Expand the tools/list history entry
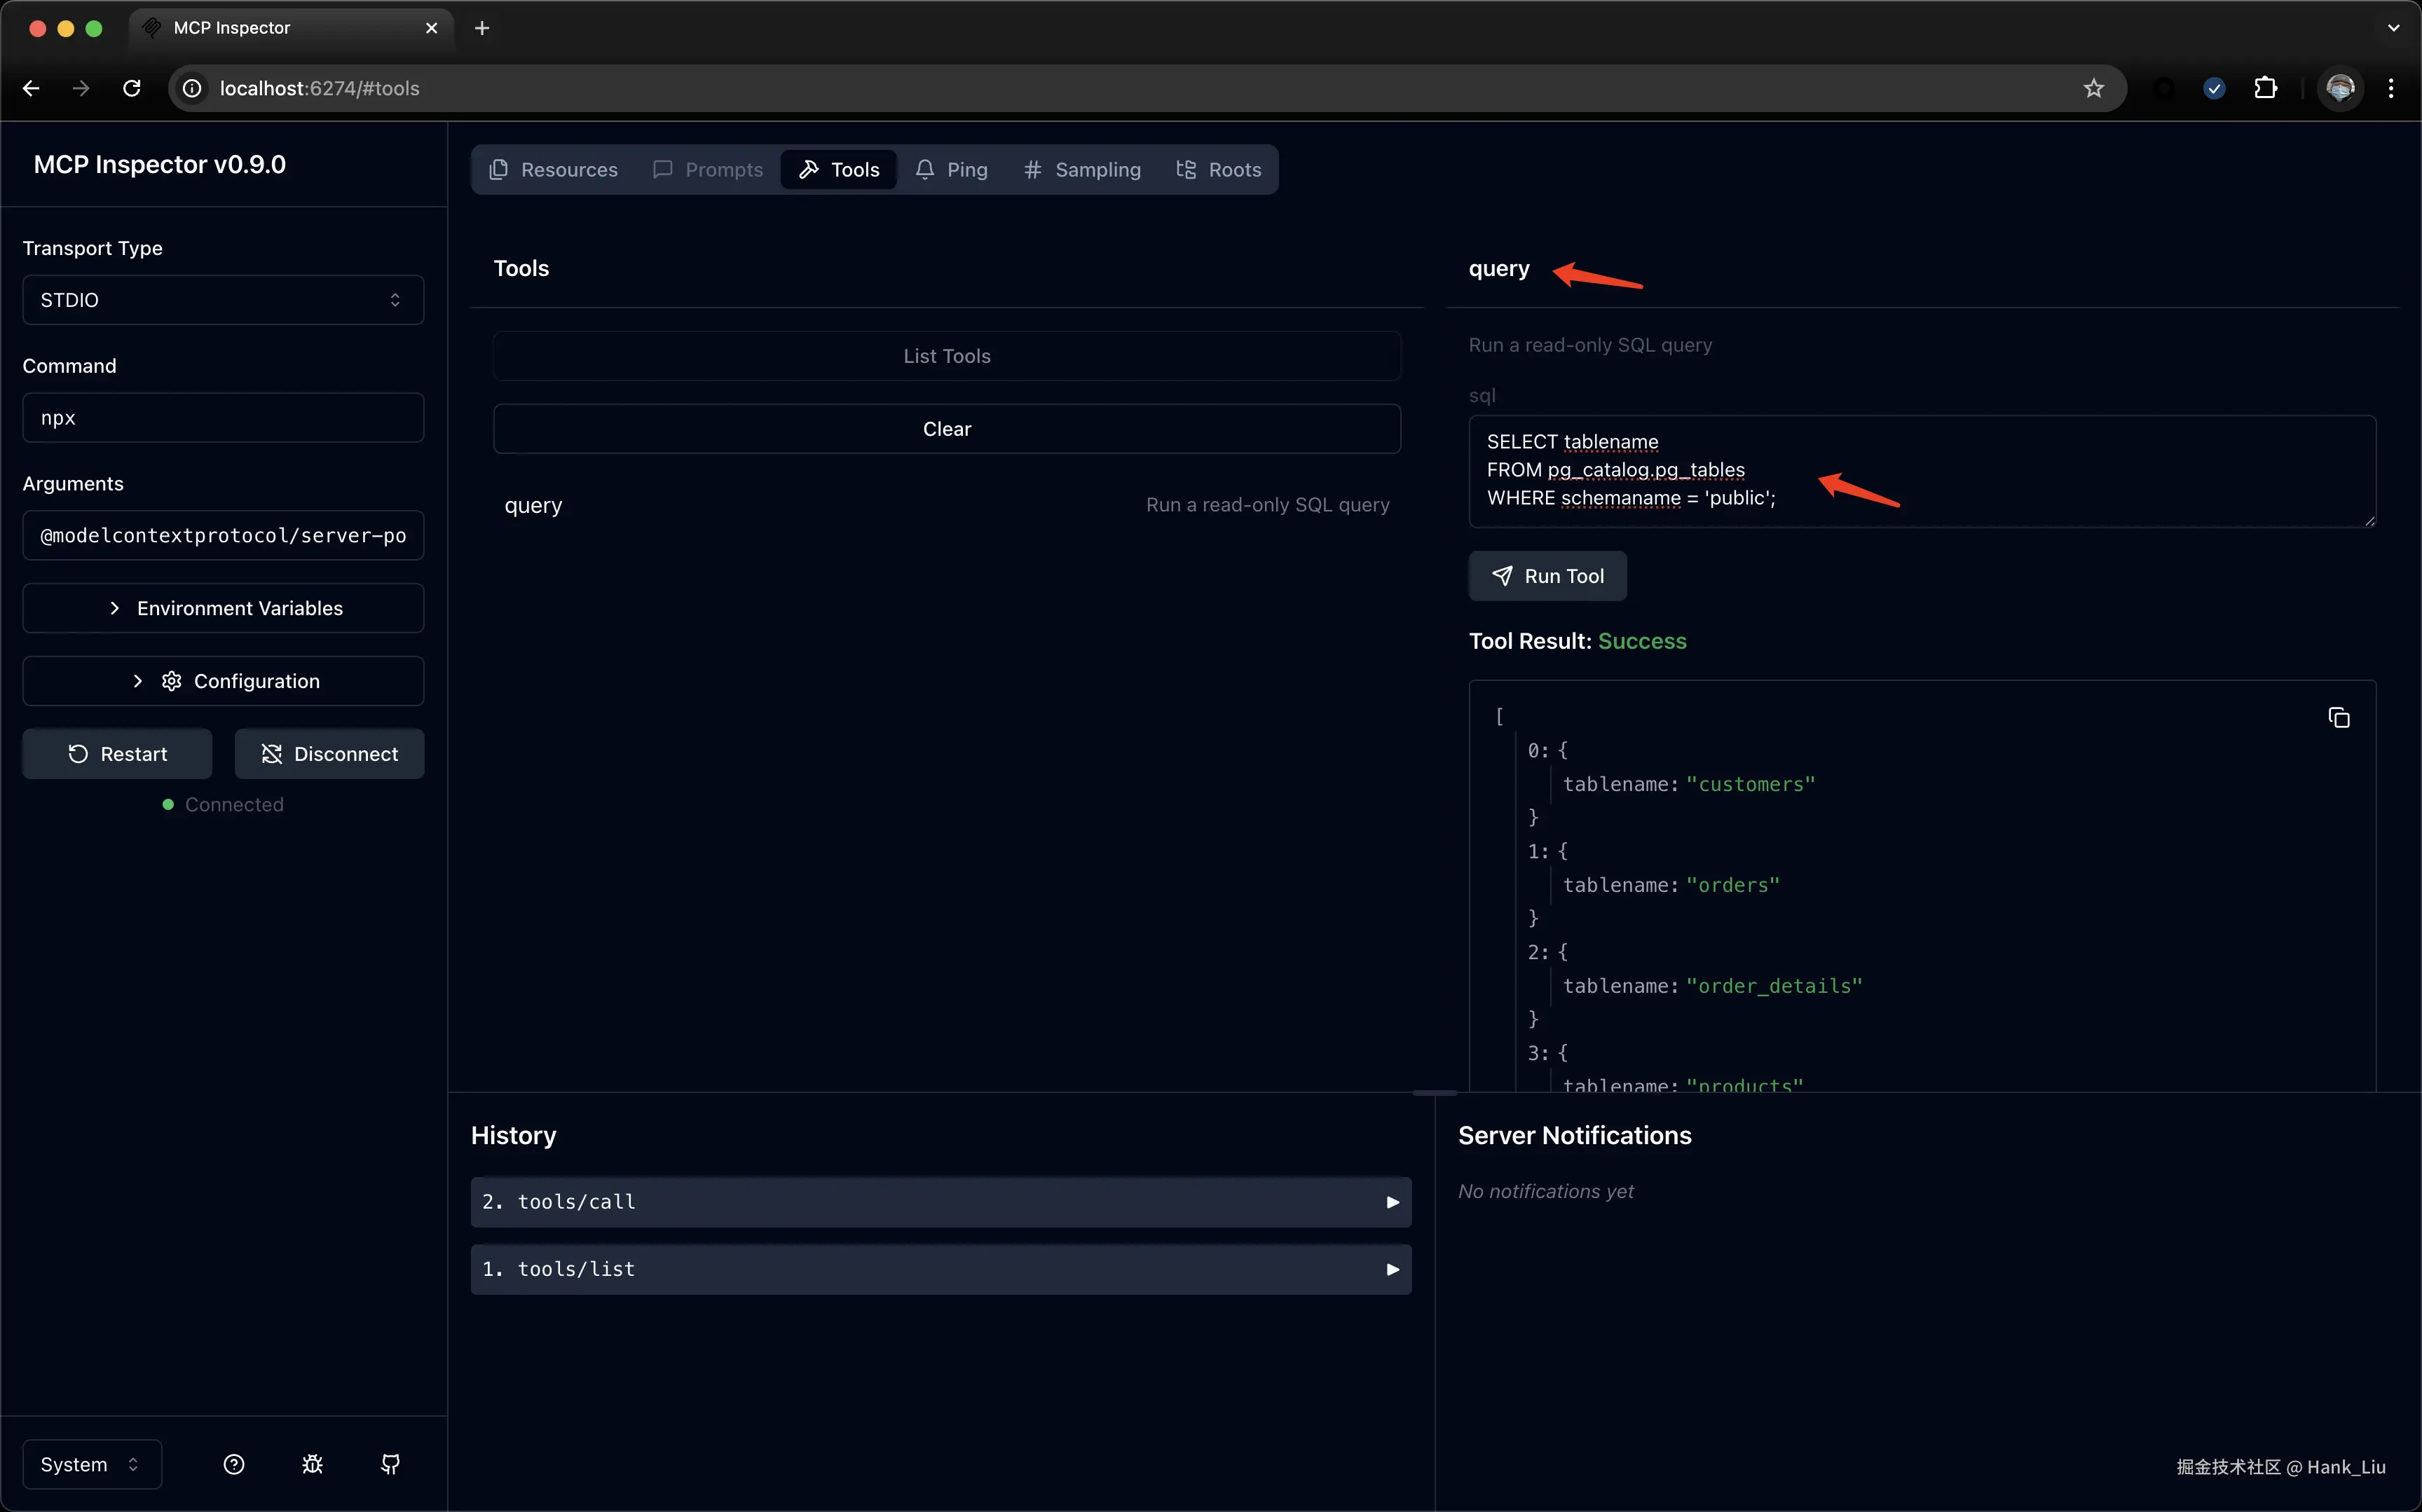This screenshot has height=1512, width=2422. (940, 1269)
